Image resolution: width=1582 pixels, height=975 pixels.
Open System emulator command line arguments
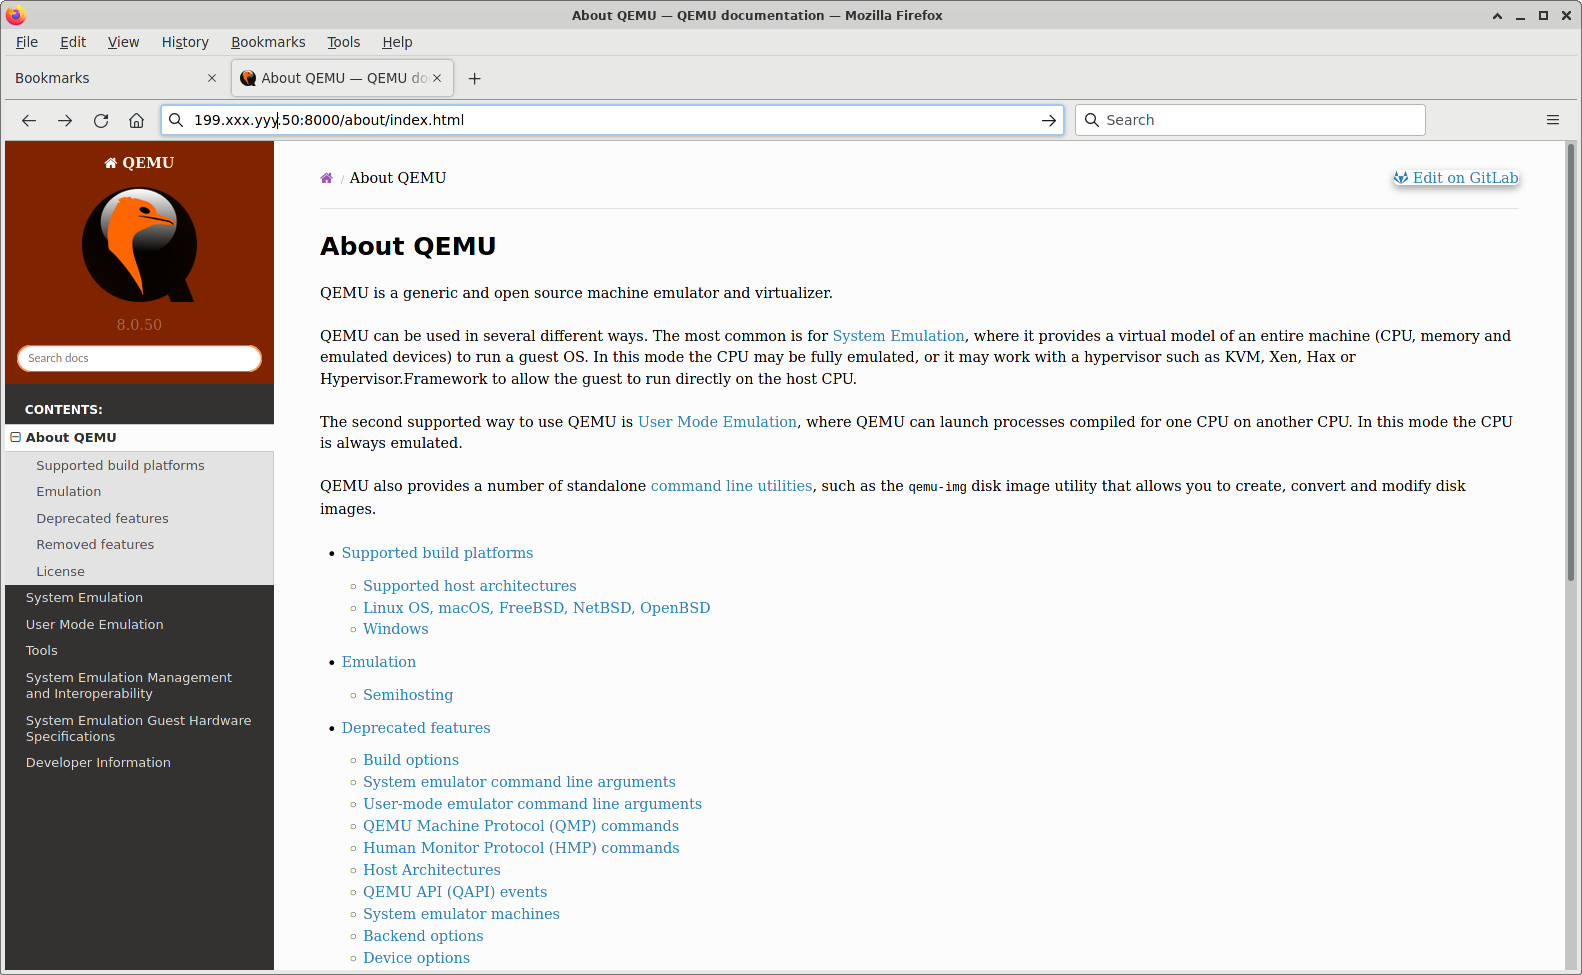pyautogui.click(x=519, y=782)
